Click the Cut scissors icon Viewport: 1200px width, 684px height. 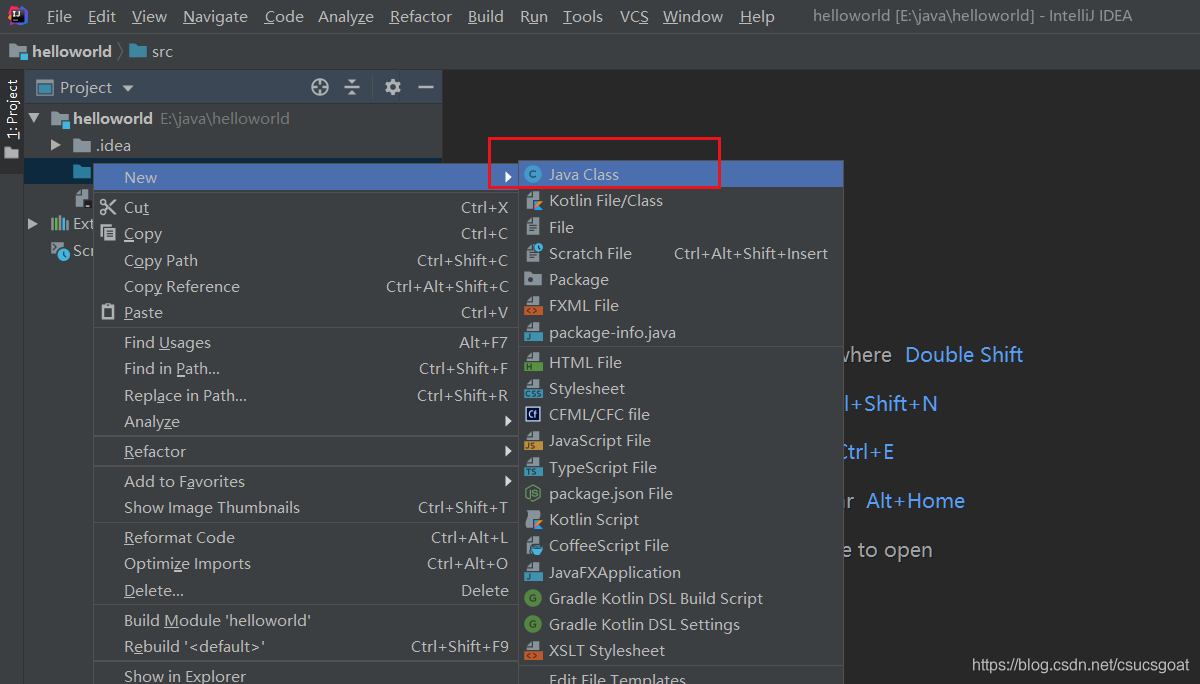pyautogui.click(x=108, y=207)
